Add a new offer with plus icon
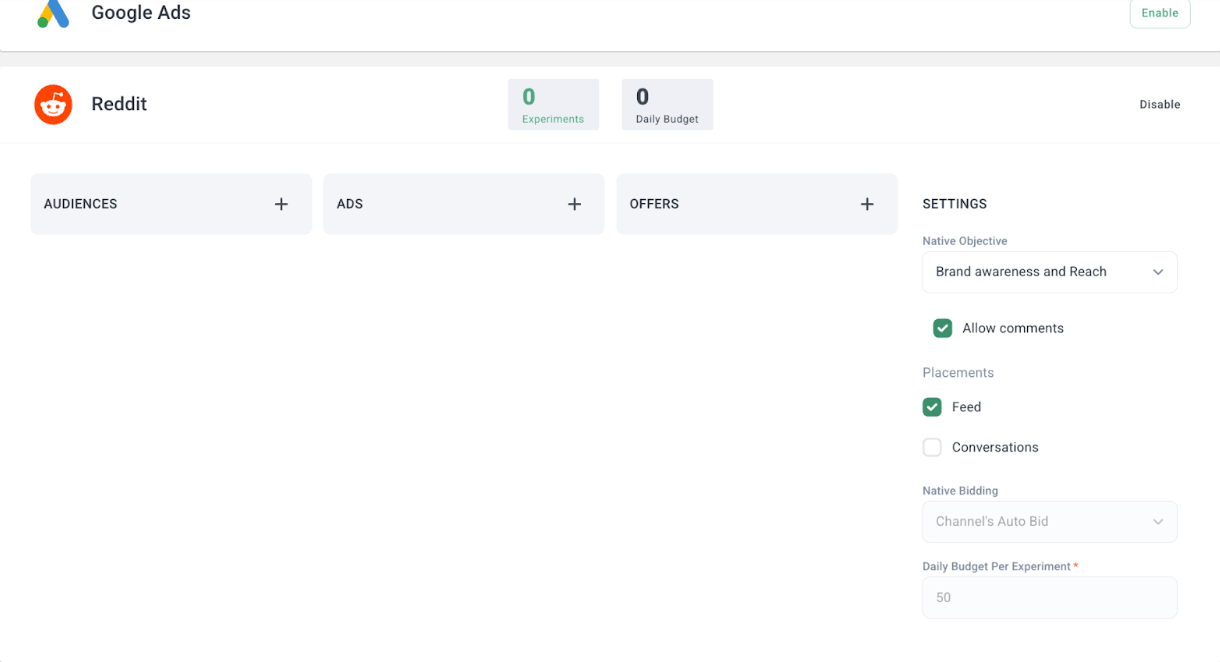This screenshot has height=662, width=1220. coord(867,204)
